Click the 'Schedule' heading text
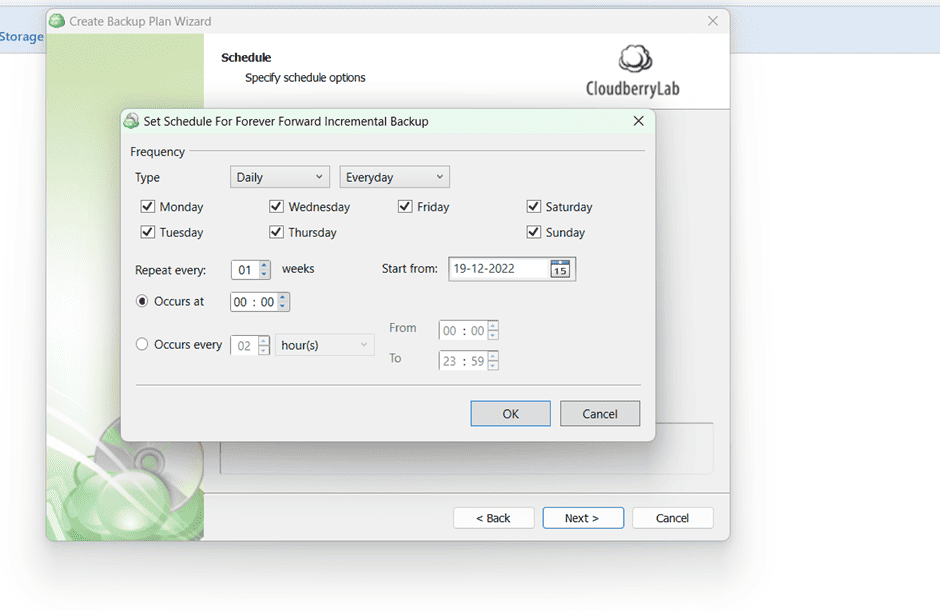940x611 pixels. coord(246,58)
